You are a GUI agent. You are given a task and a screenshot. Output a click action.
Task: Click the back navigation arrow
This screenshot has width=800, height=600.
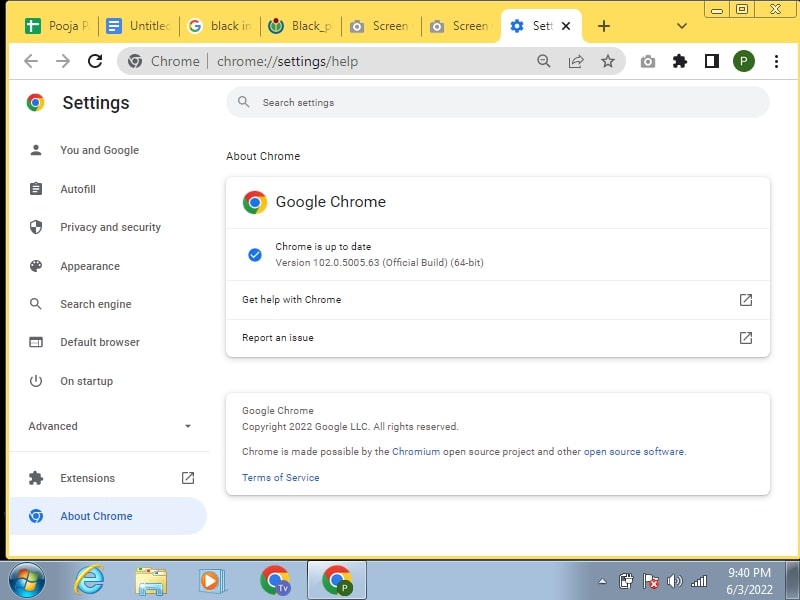point(31,61)
